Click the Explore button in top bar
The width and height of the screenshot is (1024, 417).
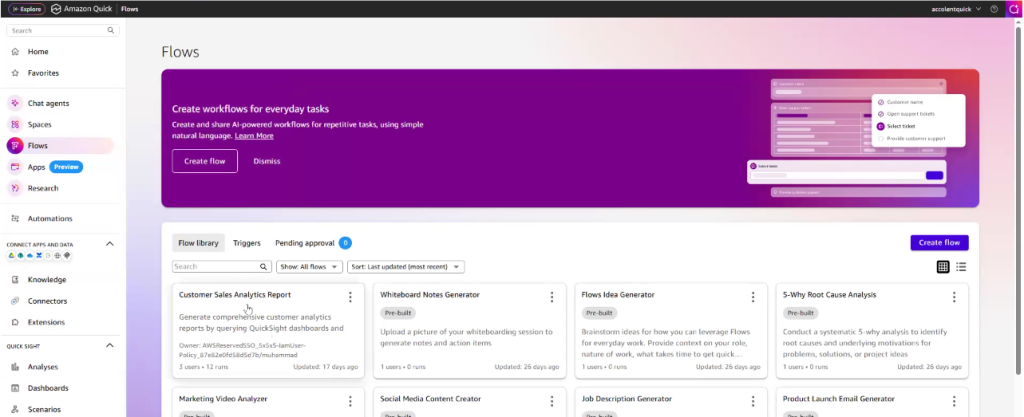click(27, 9)
